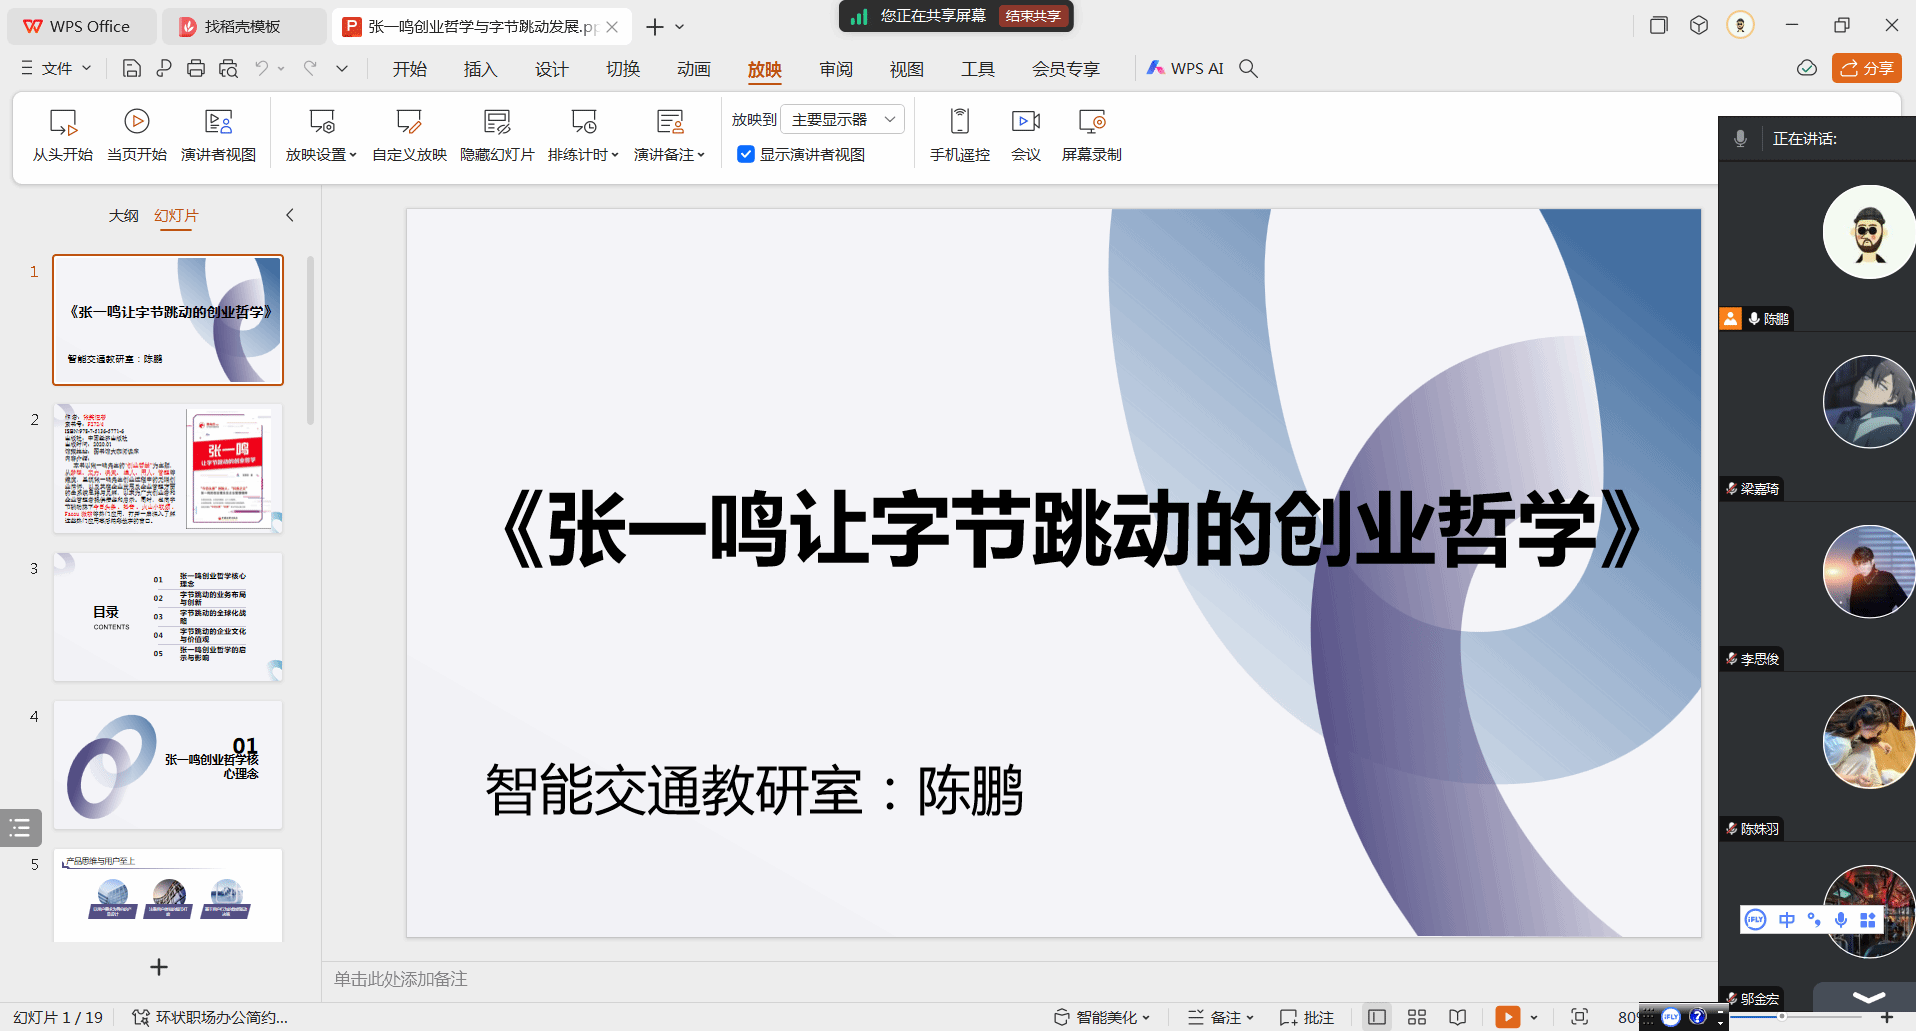
Task: Expand 智能美化 dropdown in status bar
Action: [1103, 1017]
